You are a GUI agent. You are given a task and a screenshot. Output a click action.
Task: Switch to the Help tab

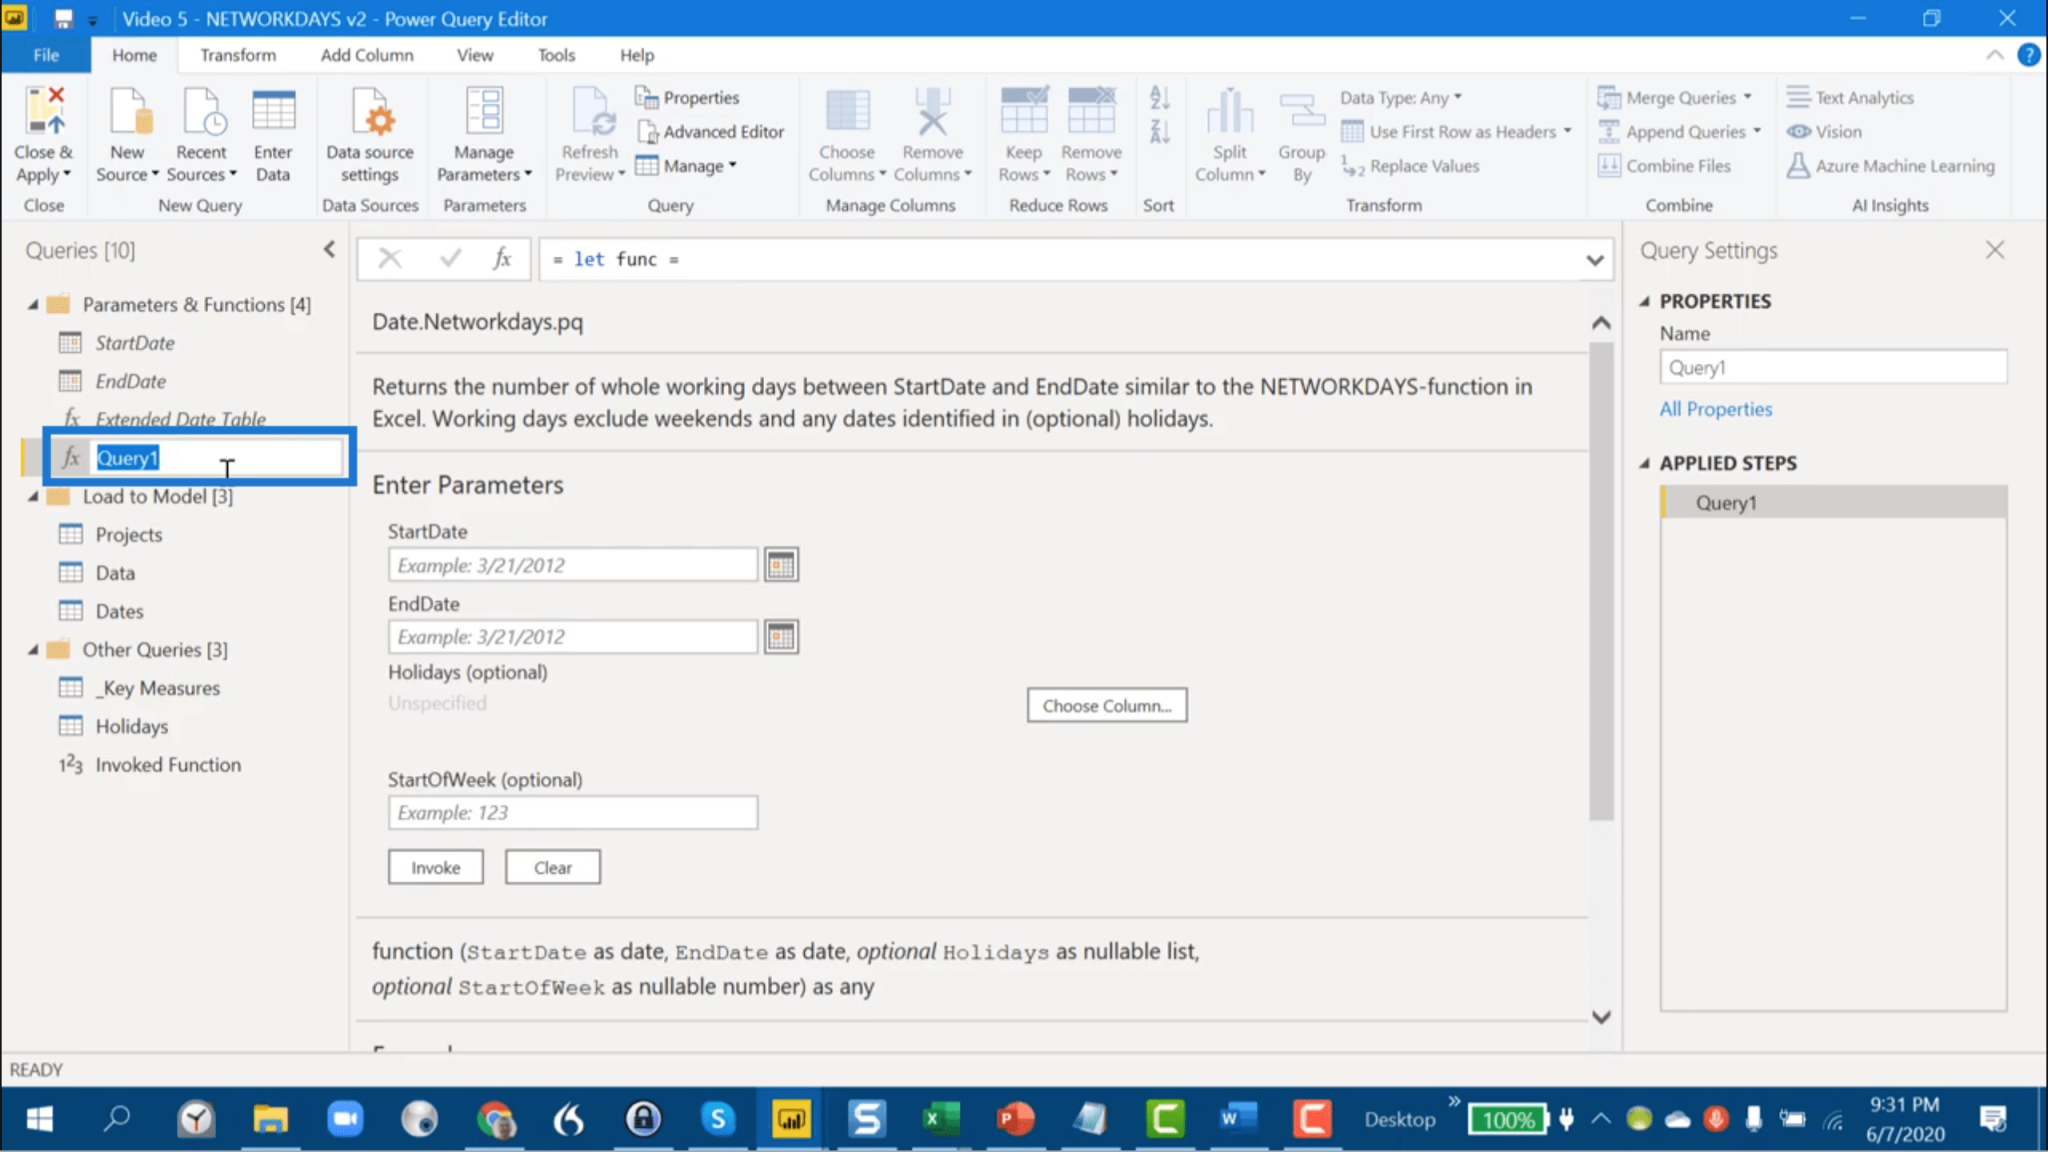point(637,55)
